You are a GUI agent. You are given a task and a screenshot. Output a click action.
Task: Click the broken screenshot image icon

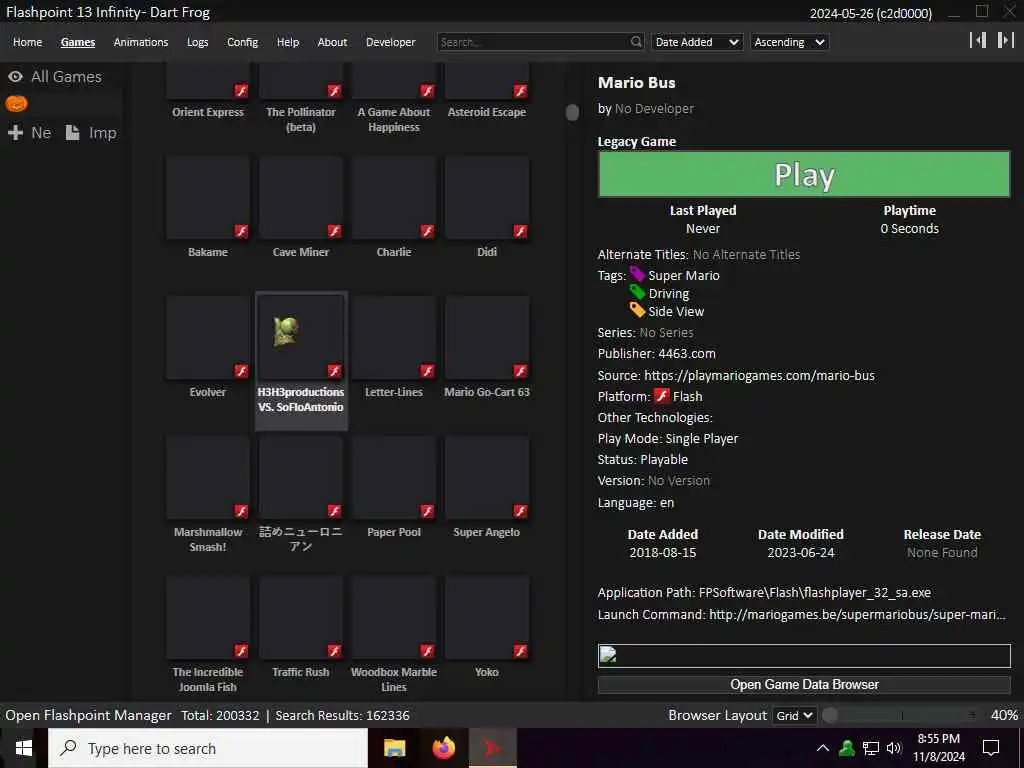pyautogui.click(x=608, y=654)
